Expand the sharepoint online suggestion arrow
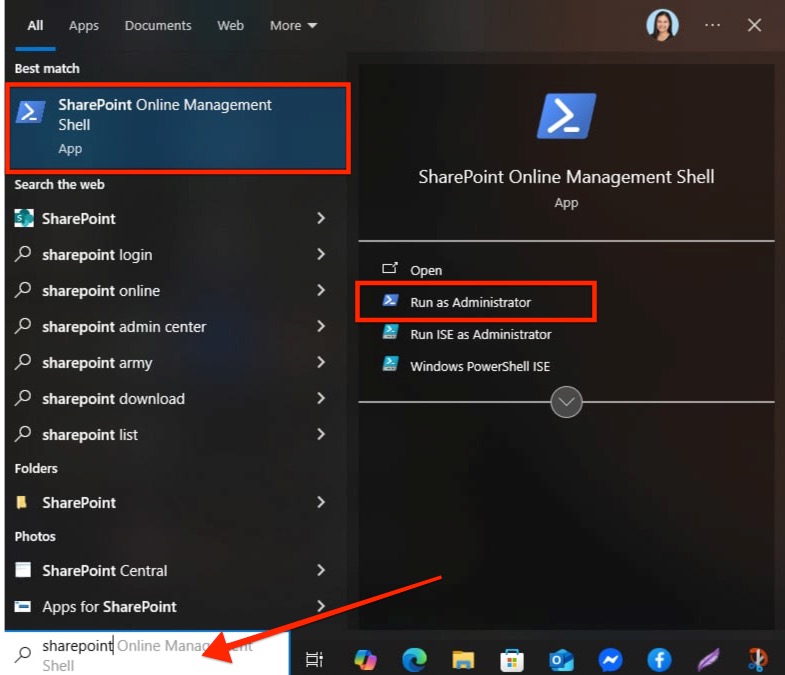The height and width of the screenshot is (675, 785). click(321, 290)
